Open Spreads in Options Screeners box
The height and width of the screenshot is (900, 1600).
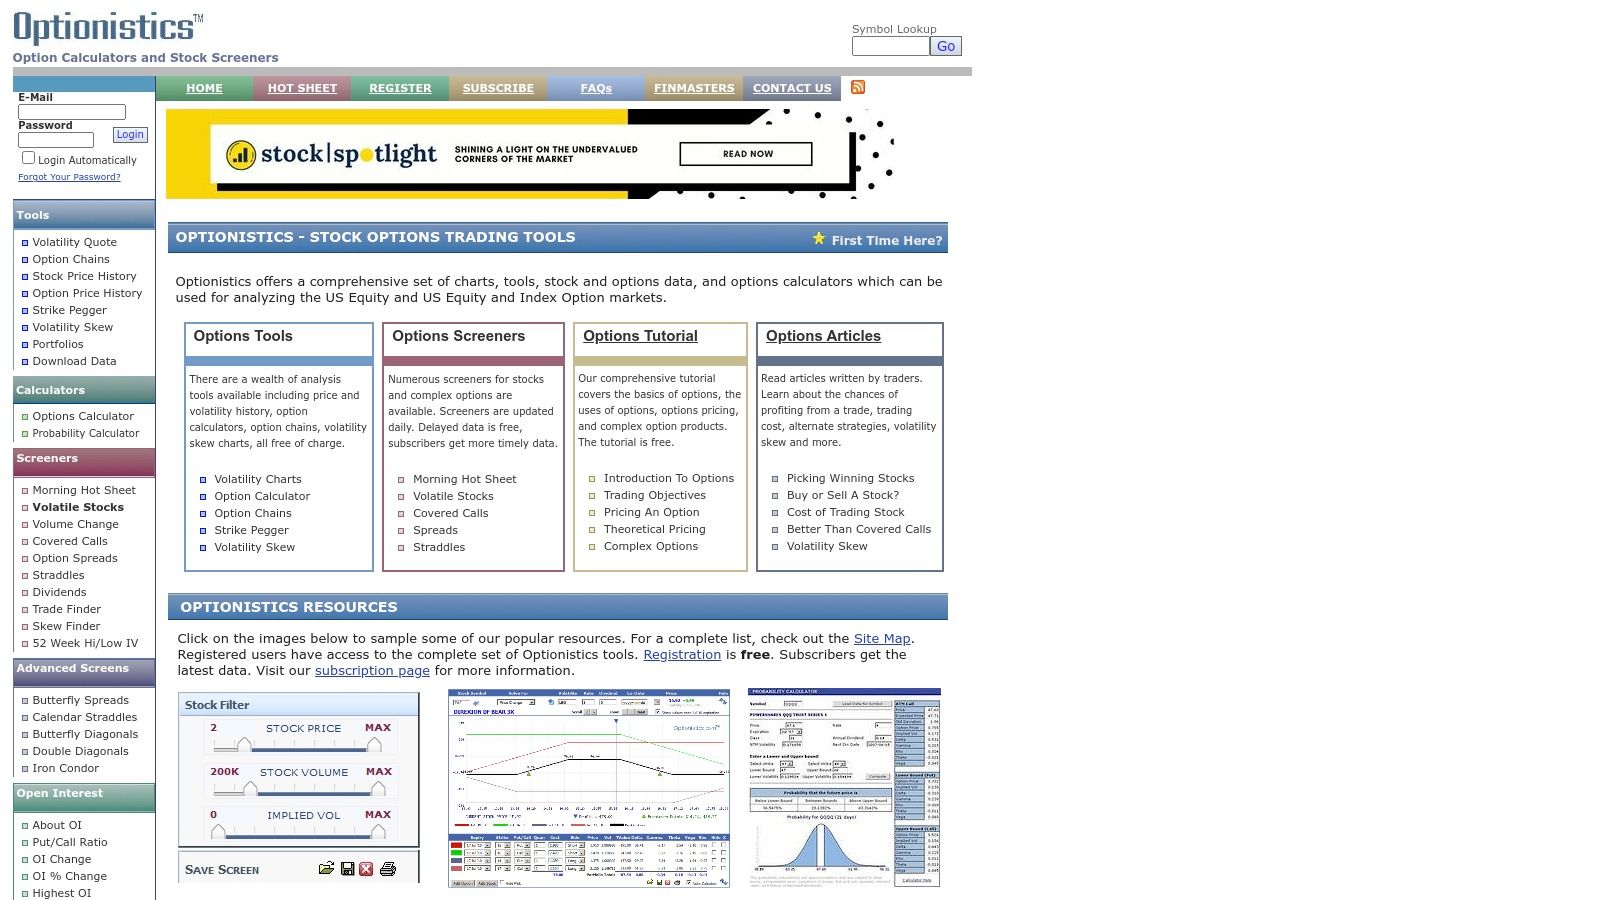pyautogui.click(x=435, y=530)
